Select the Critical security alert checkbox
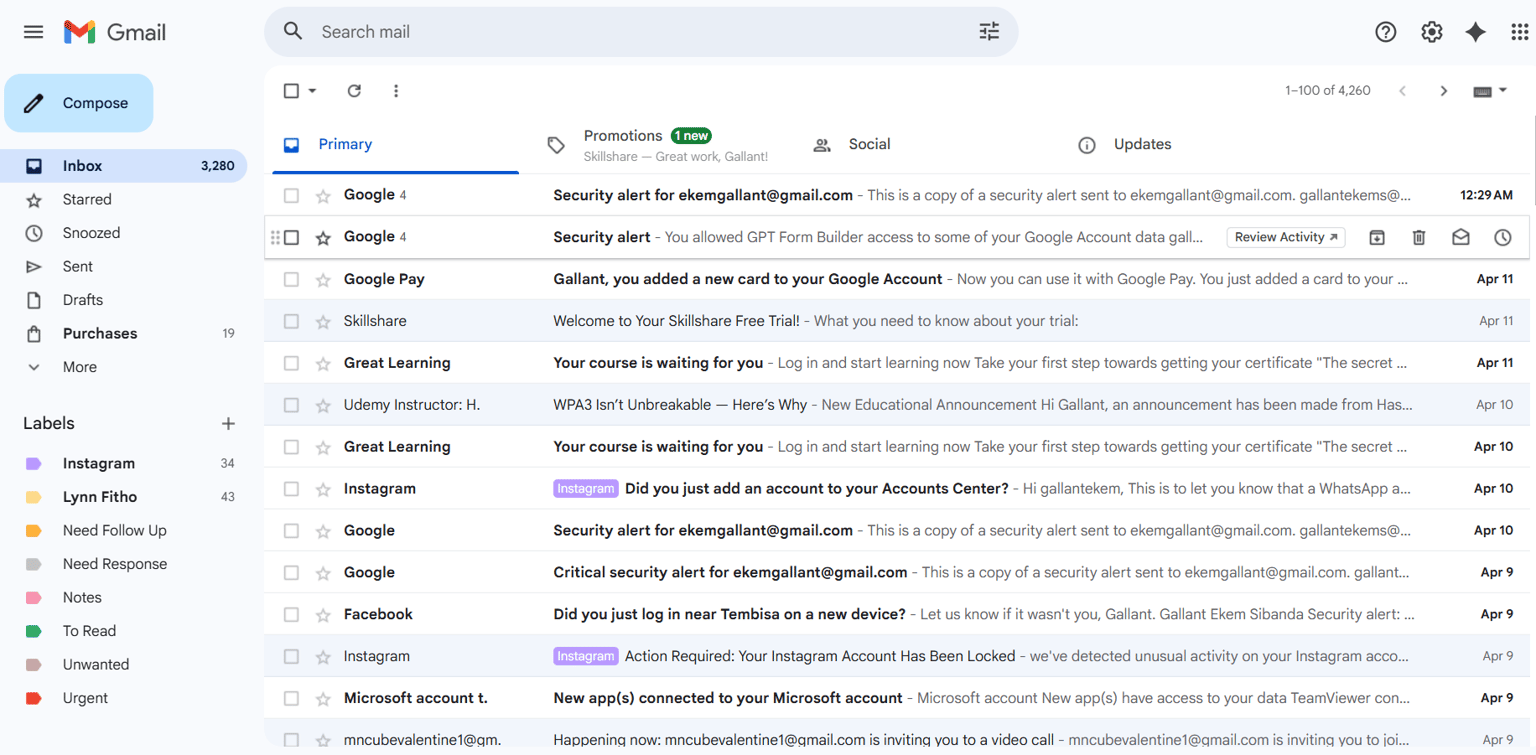Viewport: 1536px width, 755px height. (291, 573)
